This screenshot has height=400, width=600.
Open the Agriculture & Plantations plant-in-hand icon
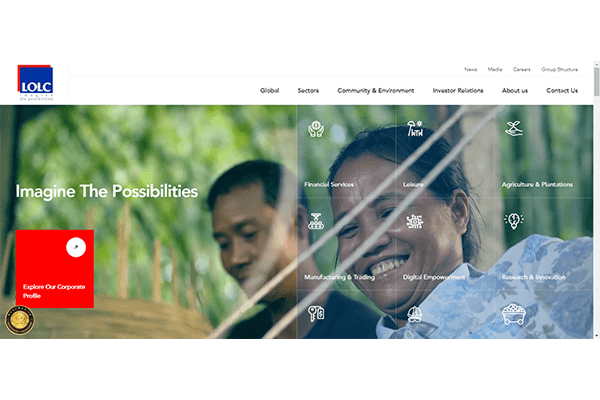[514, 129]
